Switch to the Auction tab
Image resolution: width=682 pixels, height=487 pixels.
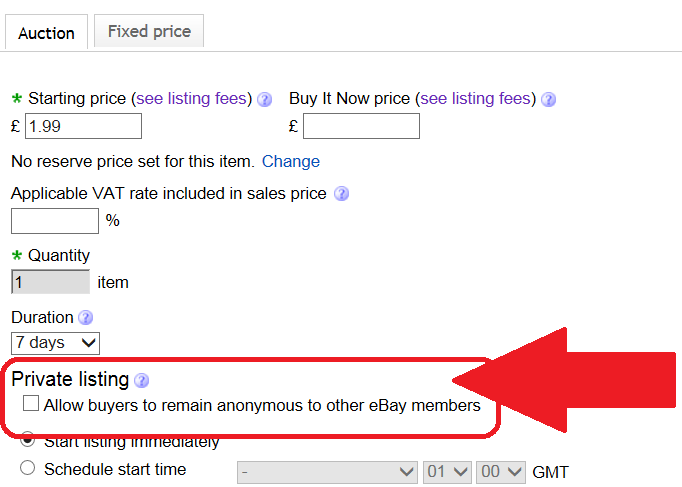pos(46,33)
